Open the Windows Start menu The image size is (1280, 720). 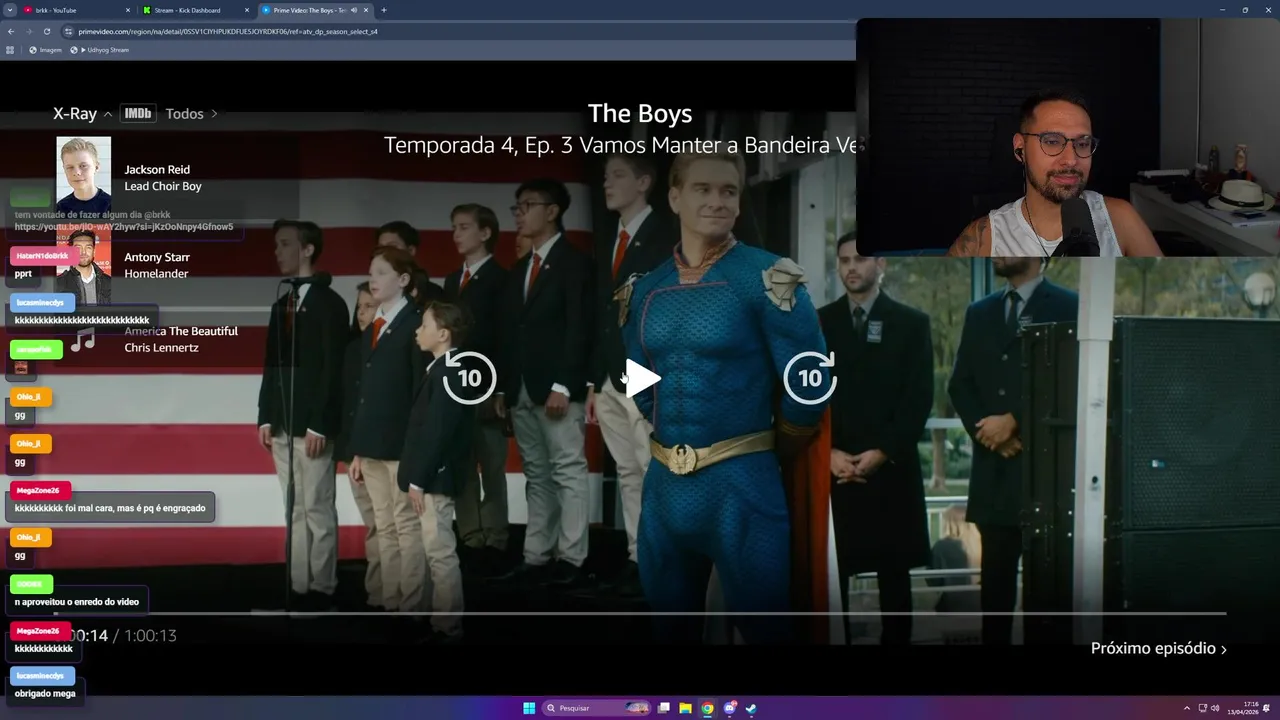[529, 708]
